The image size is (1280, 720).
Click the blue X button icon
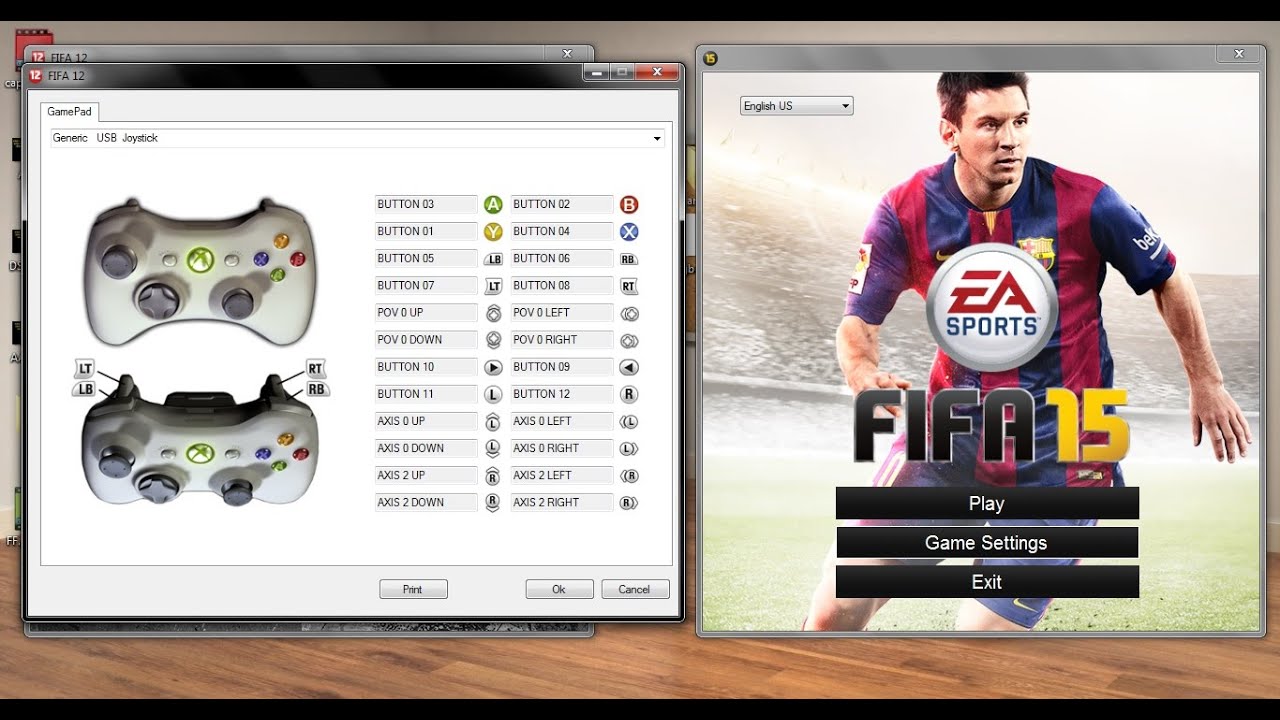tap(629, 231)
